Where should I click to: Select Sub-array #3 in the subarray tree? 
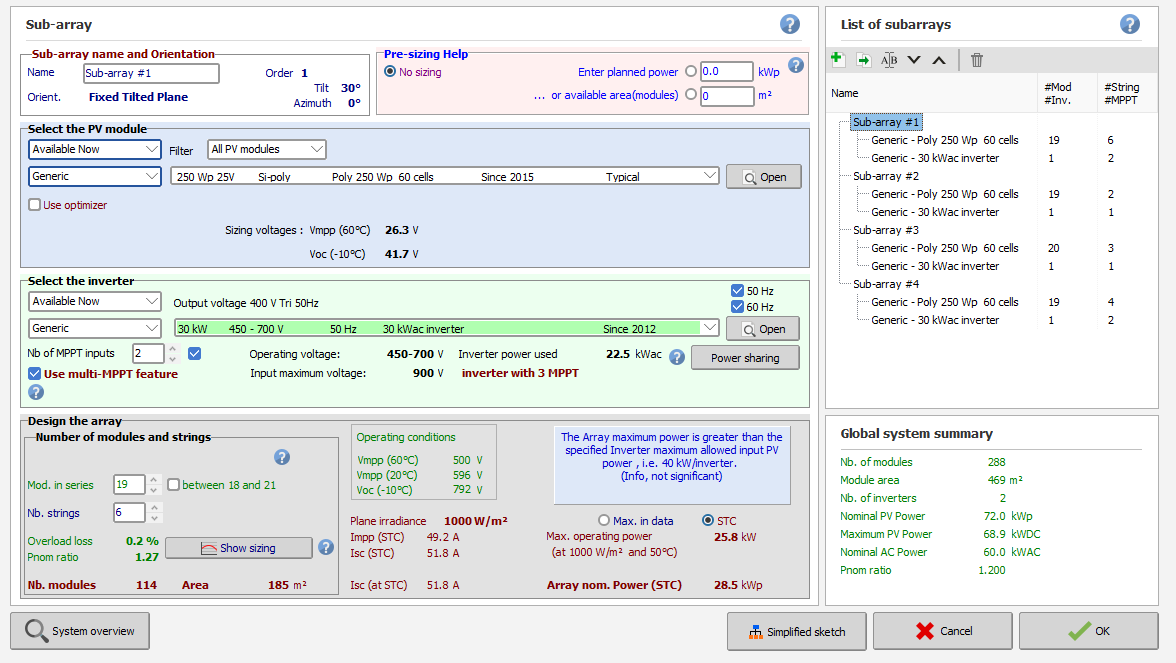(x=886, y=230)
